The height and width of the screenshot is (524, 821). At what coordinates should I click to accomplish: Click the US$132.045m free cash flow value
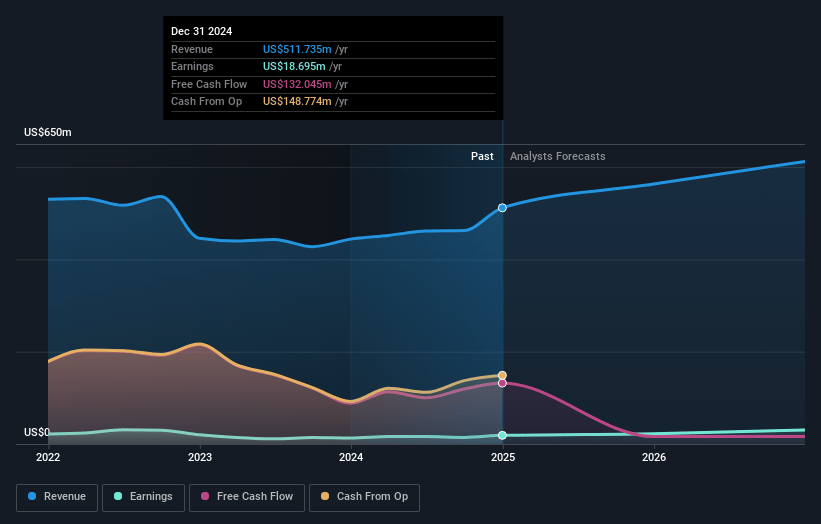click(297, 84)
